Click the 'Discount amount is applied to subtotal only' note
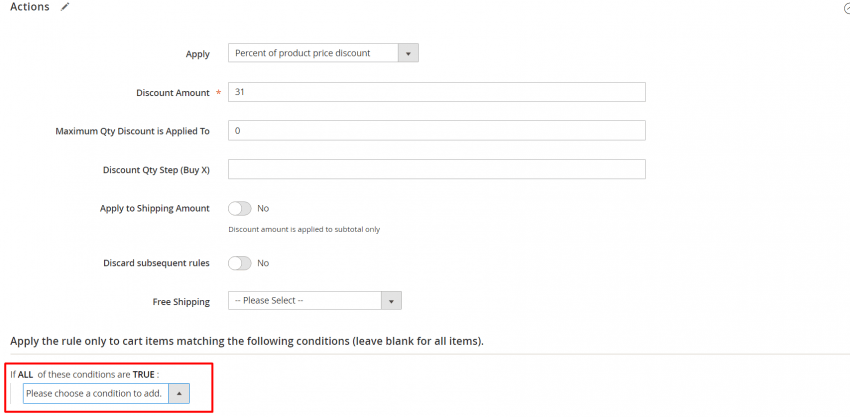Screen dimensions: 850x417 coord(304,229)
